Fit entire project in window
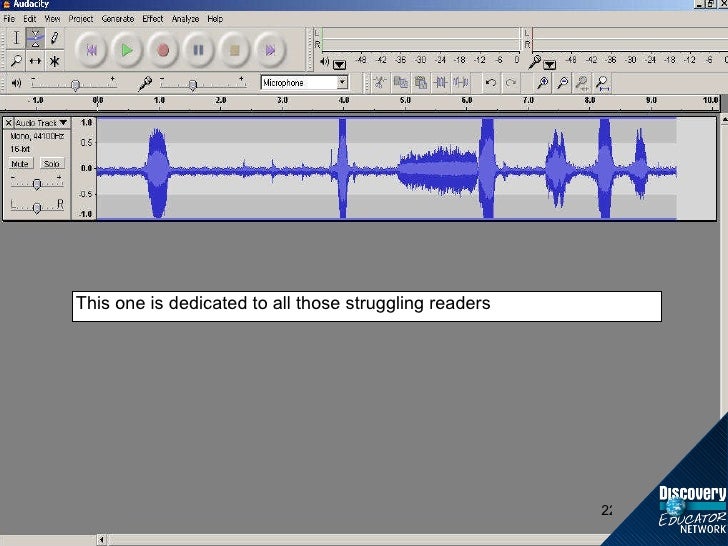This screenshot has height=546, width=728. point(602,83)
